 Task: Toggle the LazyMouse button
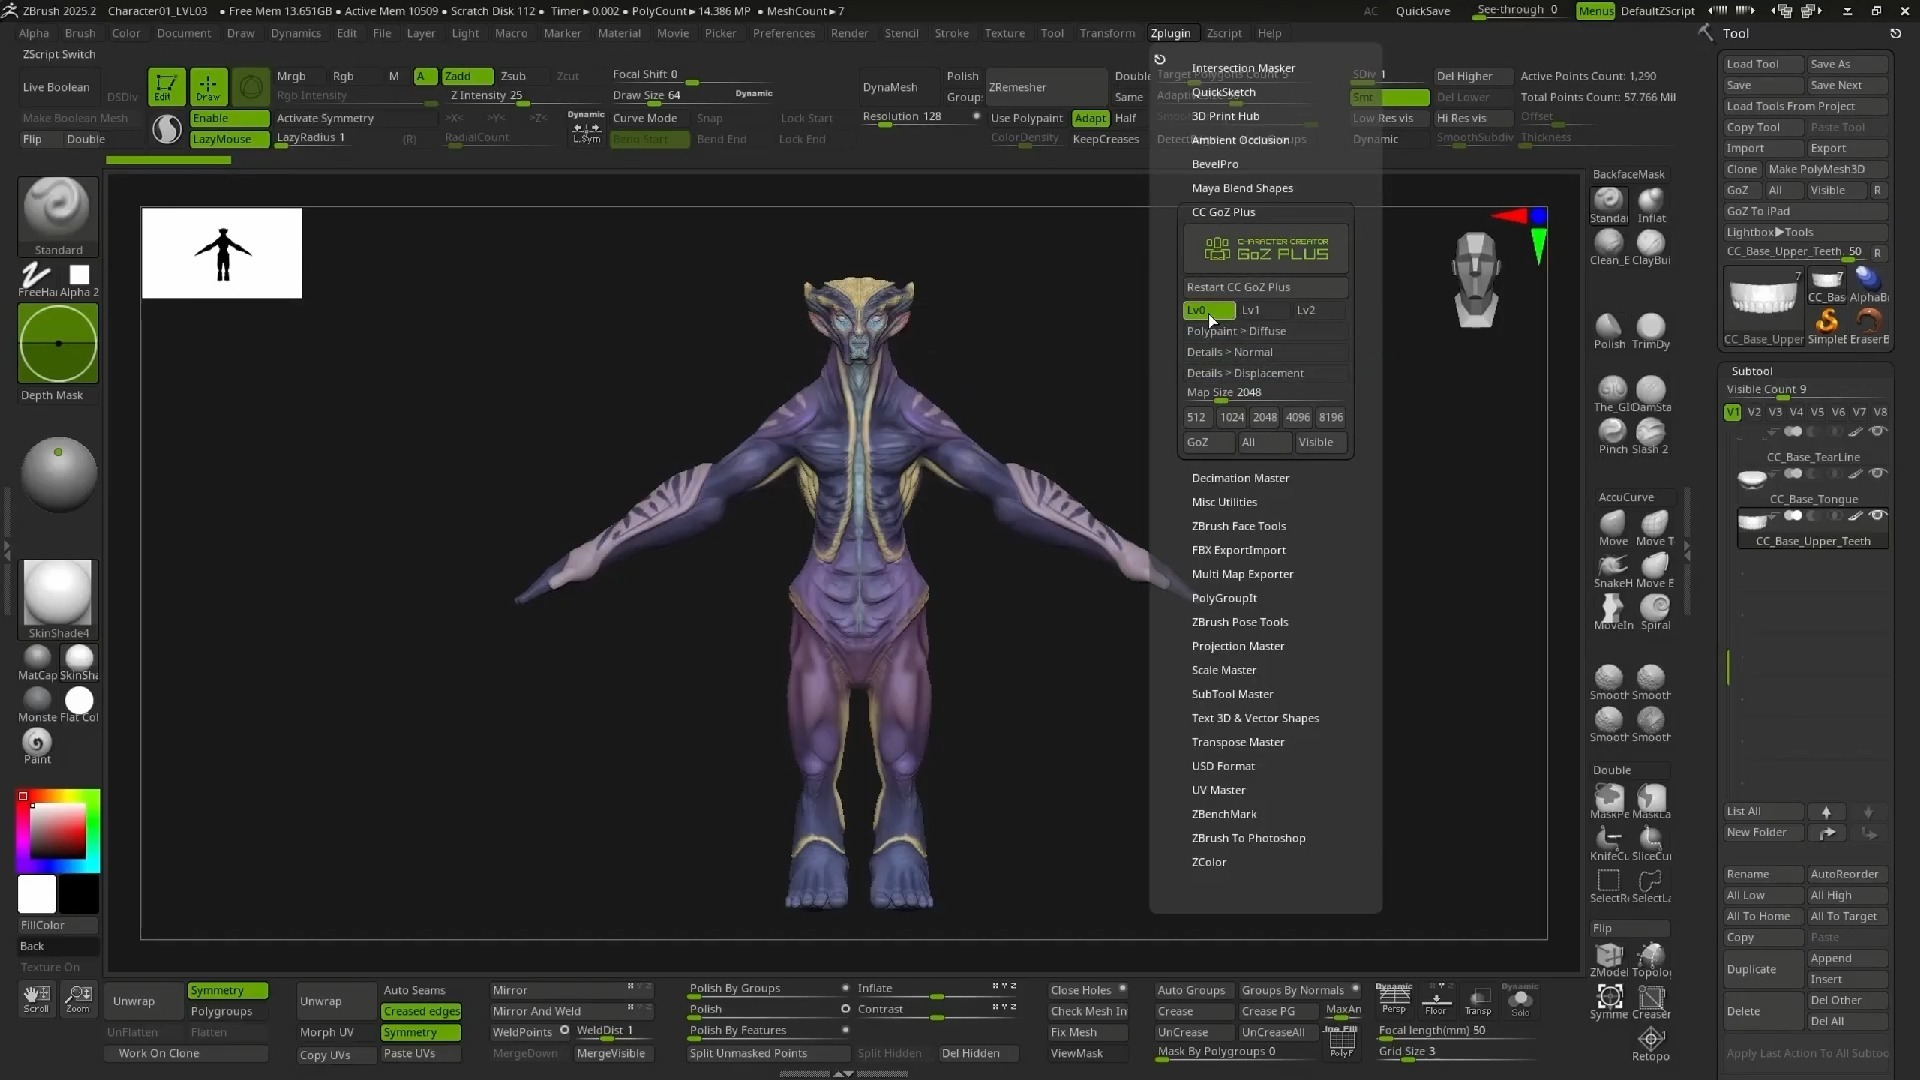tap(229, 139)
